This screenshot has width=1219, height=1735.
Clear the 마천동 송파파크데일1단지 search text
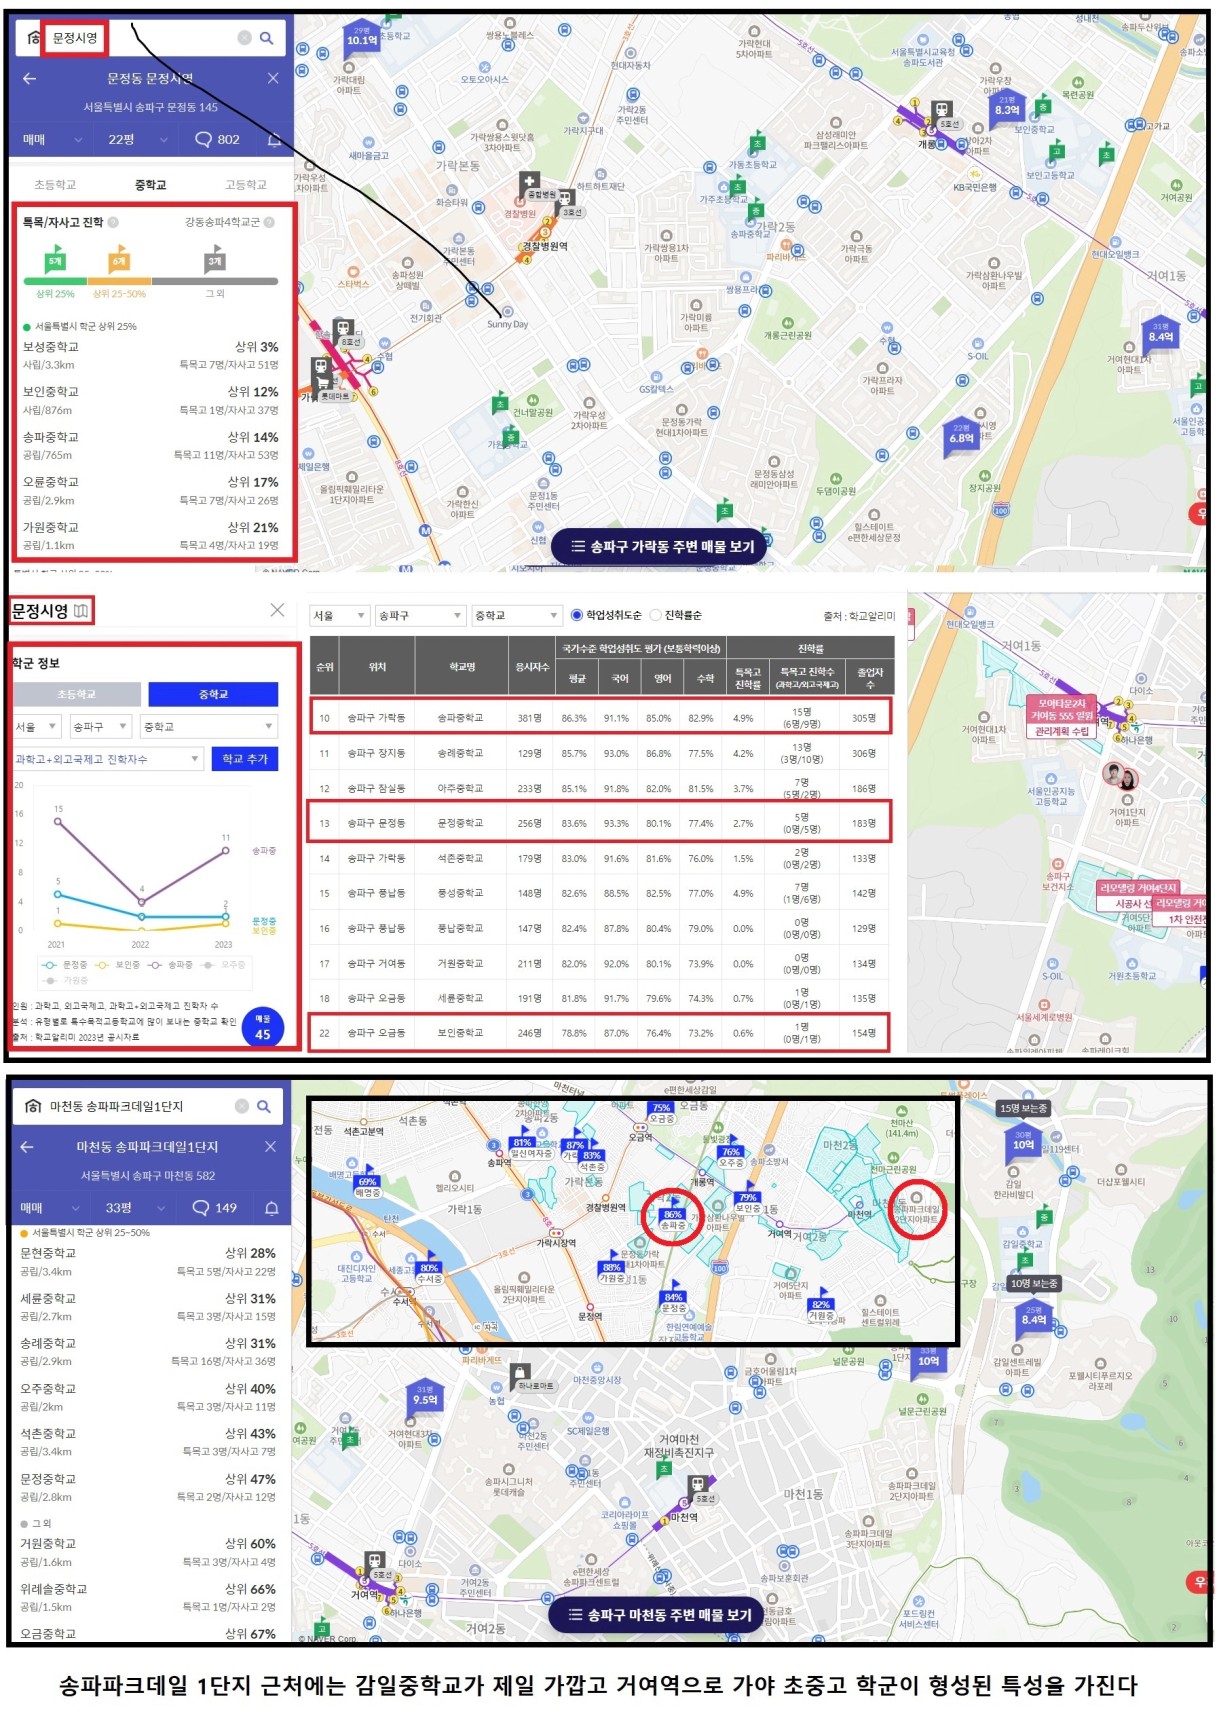coord(242,1106)
